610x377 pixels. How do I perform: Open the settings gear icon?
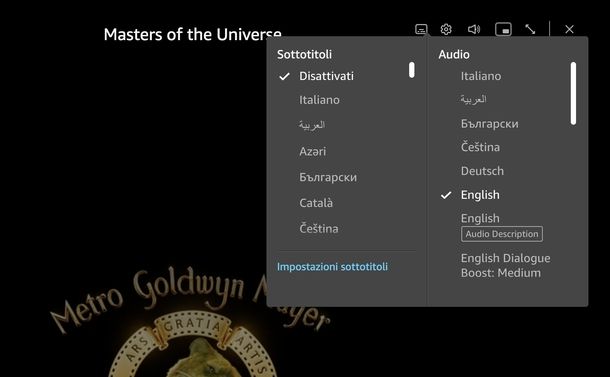pos(446,29)
